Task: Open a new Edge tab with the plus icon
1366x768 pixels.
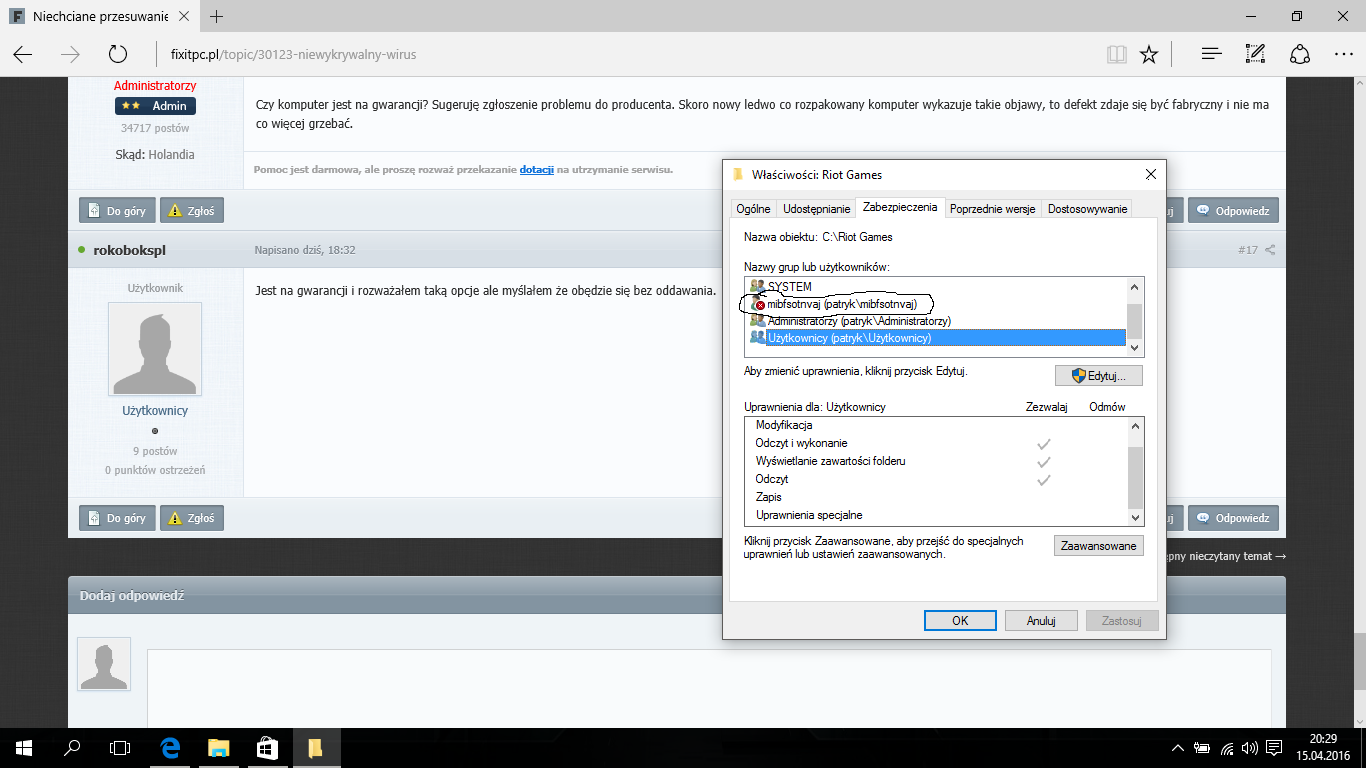Action: (x=217, y=16)
